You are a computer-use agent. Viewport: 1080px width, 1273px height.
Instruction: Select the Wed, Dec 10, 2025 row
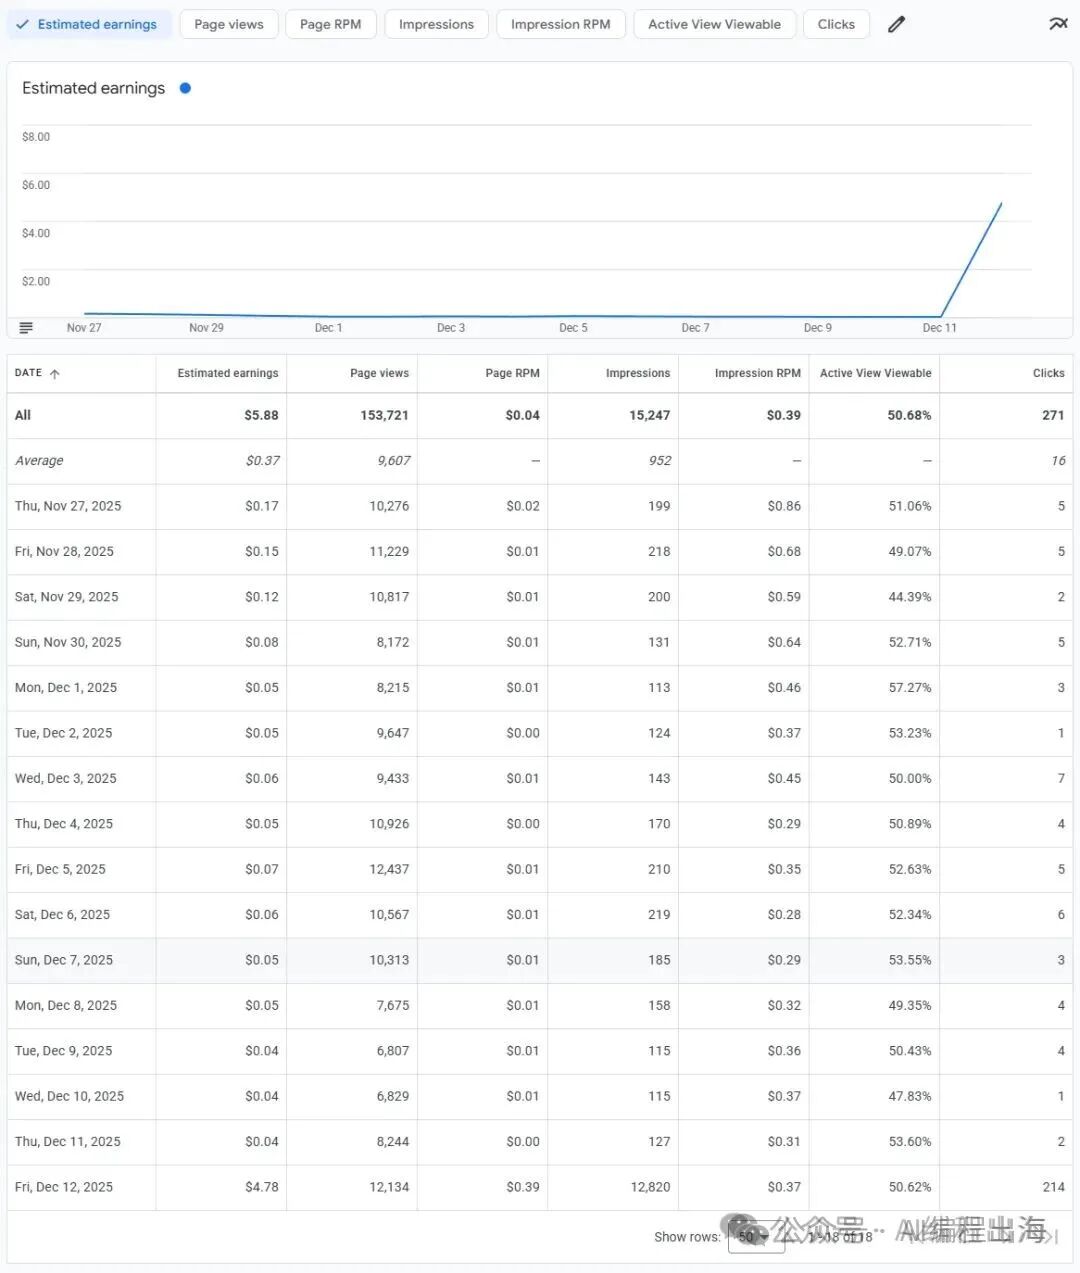tap(540, 1096)
